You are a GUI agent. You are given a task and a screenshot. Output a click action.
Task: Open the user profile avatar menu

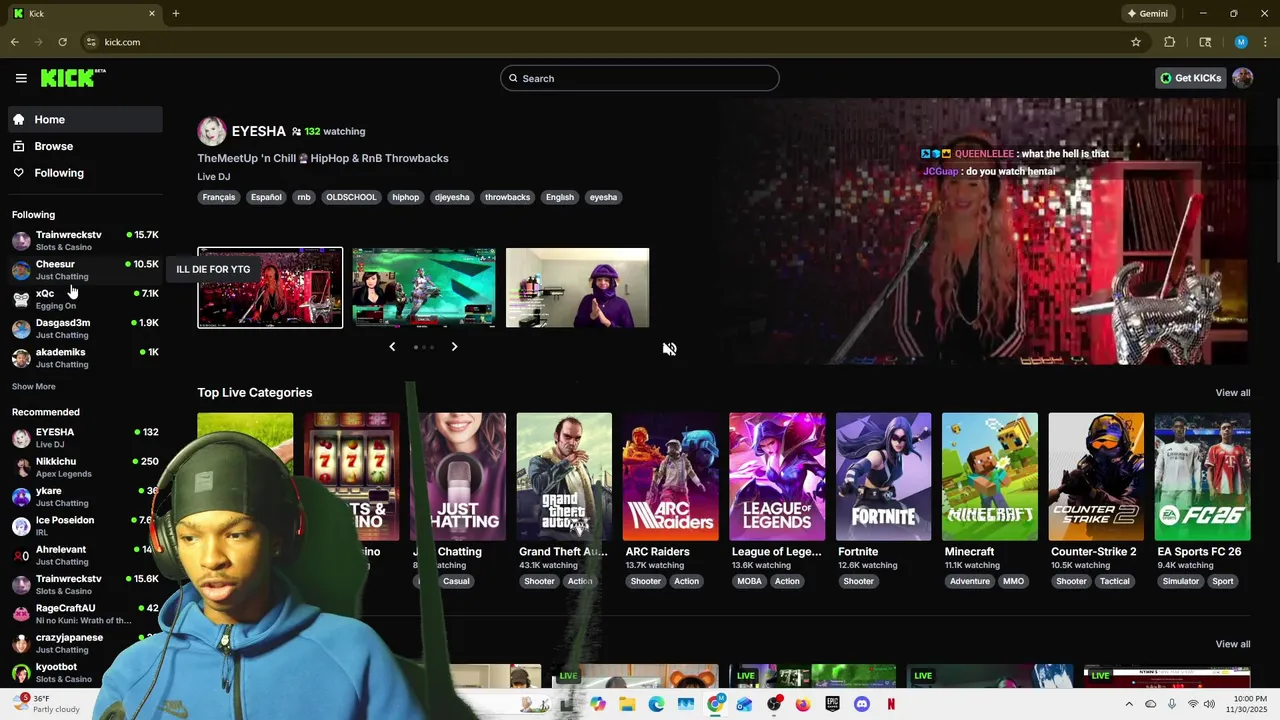[1243, 78]
